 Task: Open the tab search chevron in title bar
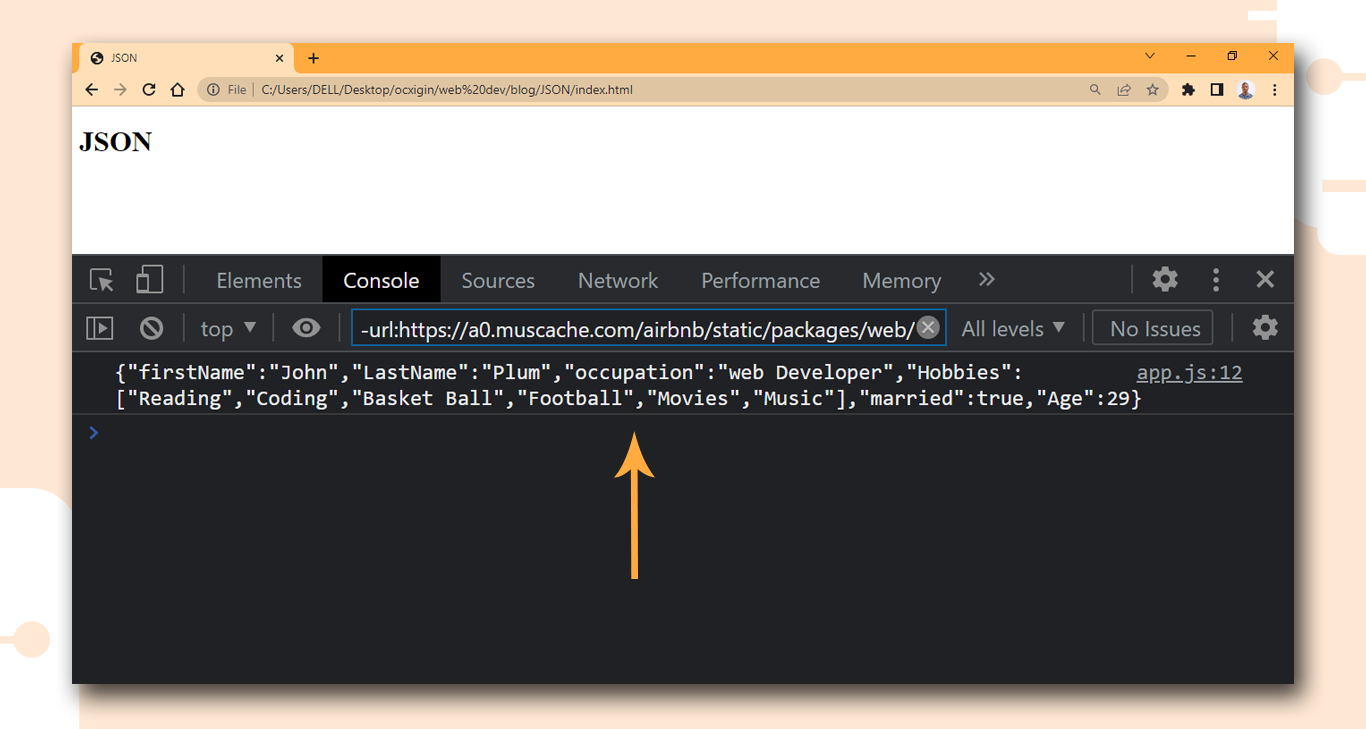tap(1150, 56)
